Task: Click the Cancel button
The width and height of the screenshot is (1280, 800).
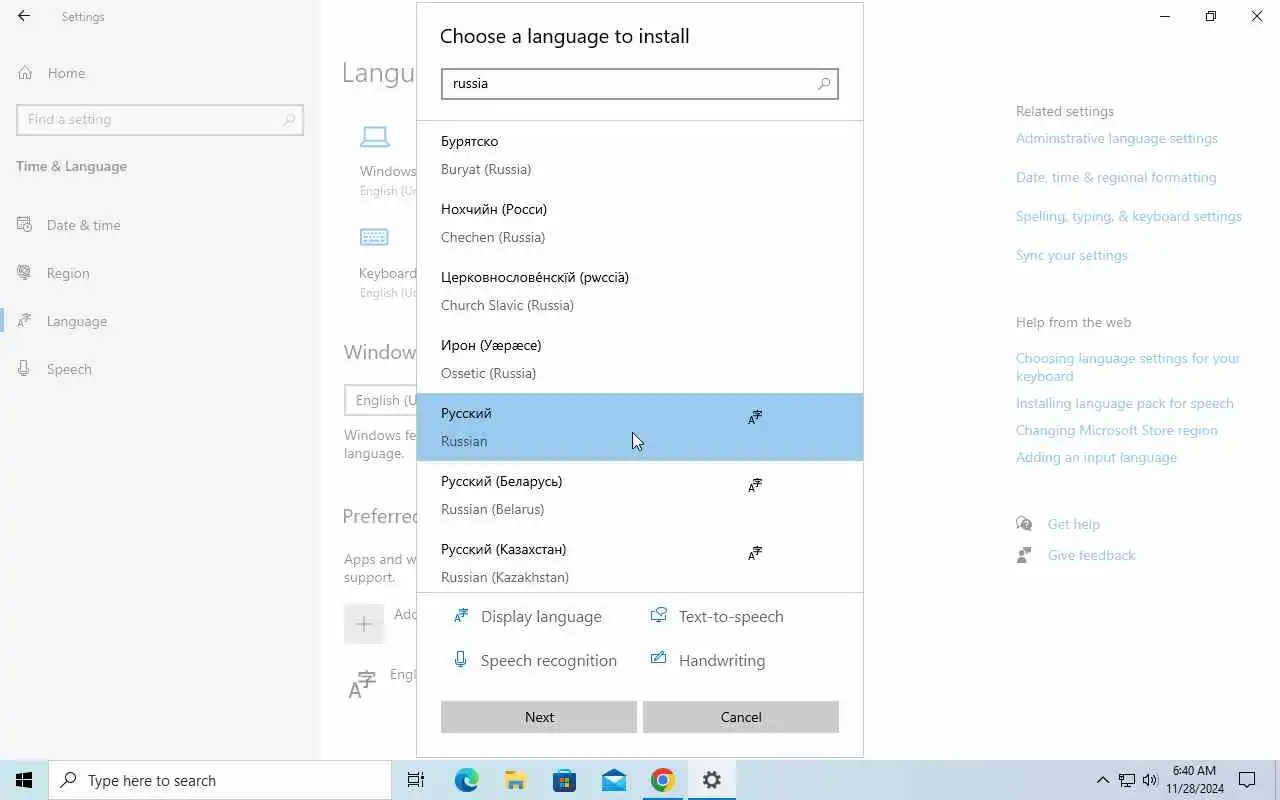Action: coord(741,717)
